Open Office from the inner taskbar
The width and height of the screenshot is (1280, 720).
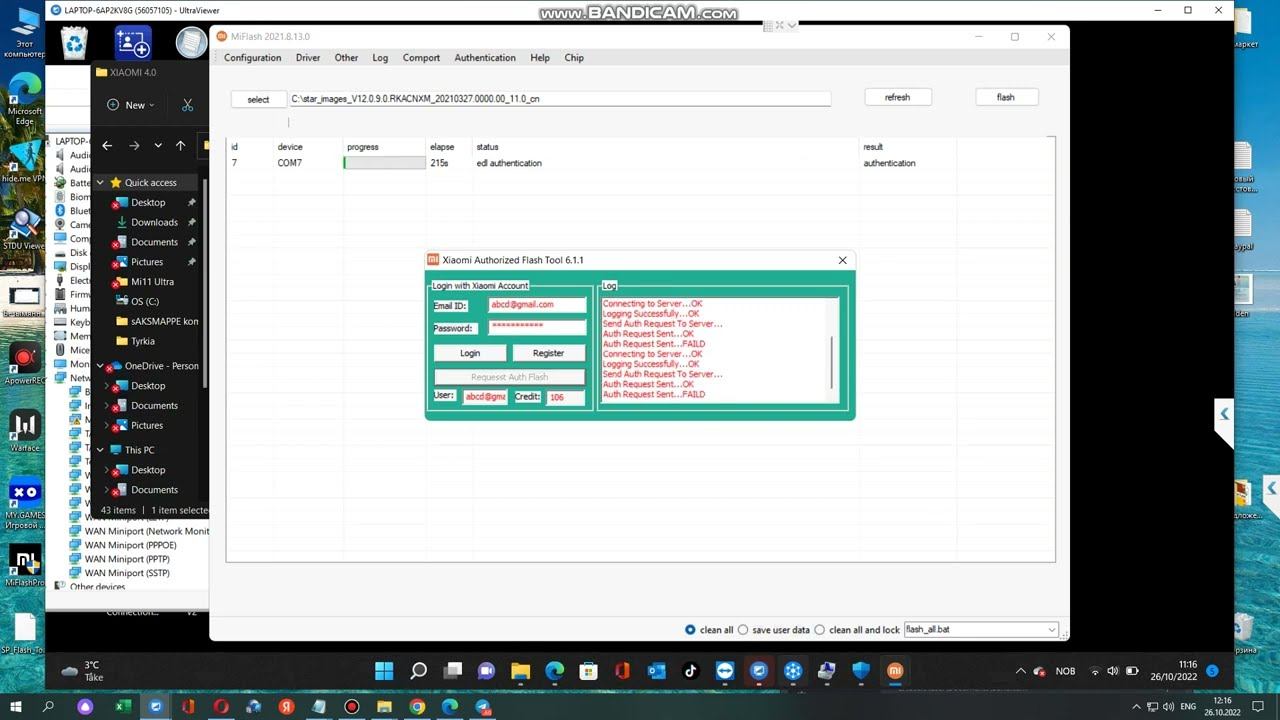pyautogui.click(x=622, y=671)
